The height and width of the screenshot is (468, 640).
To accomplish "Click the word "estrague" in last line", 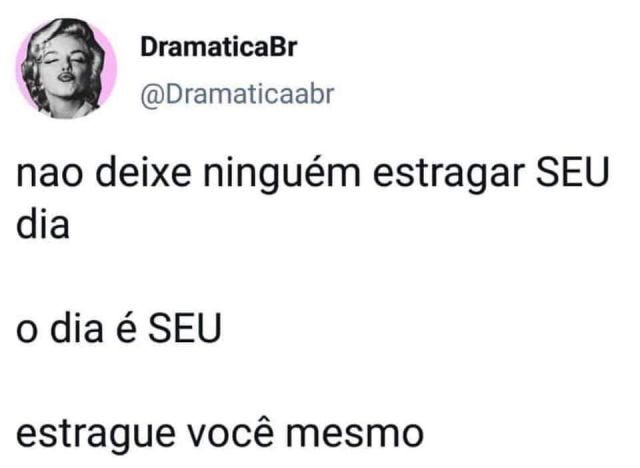I will (x=96, y=436).
